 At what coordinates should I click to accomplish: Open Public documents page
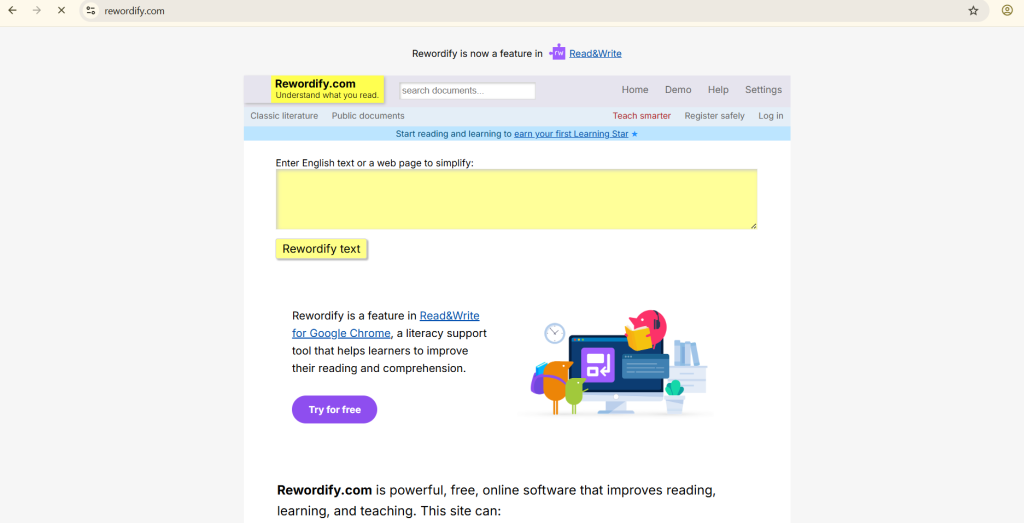point(368,116)
